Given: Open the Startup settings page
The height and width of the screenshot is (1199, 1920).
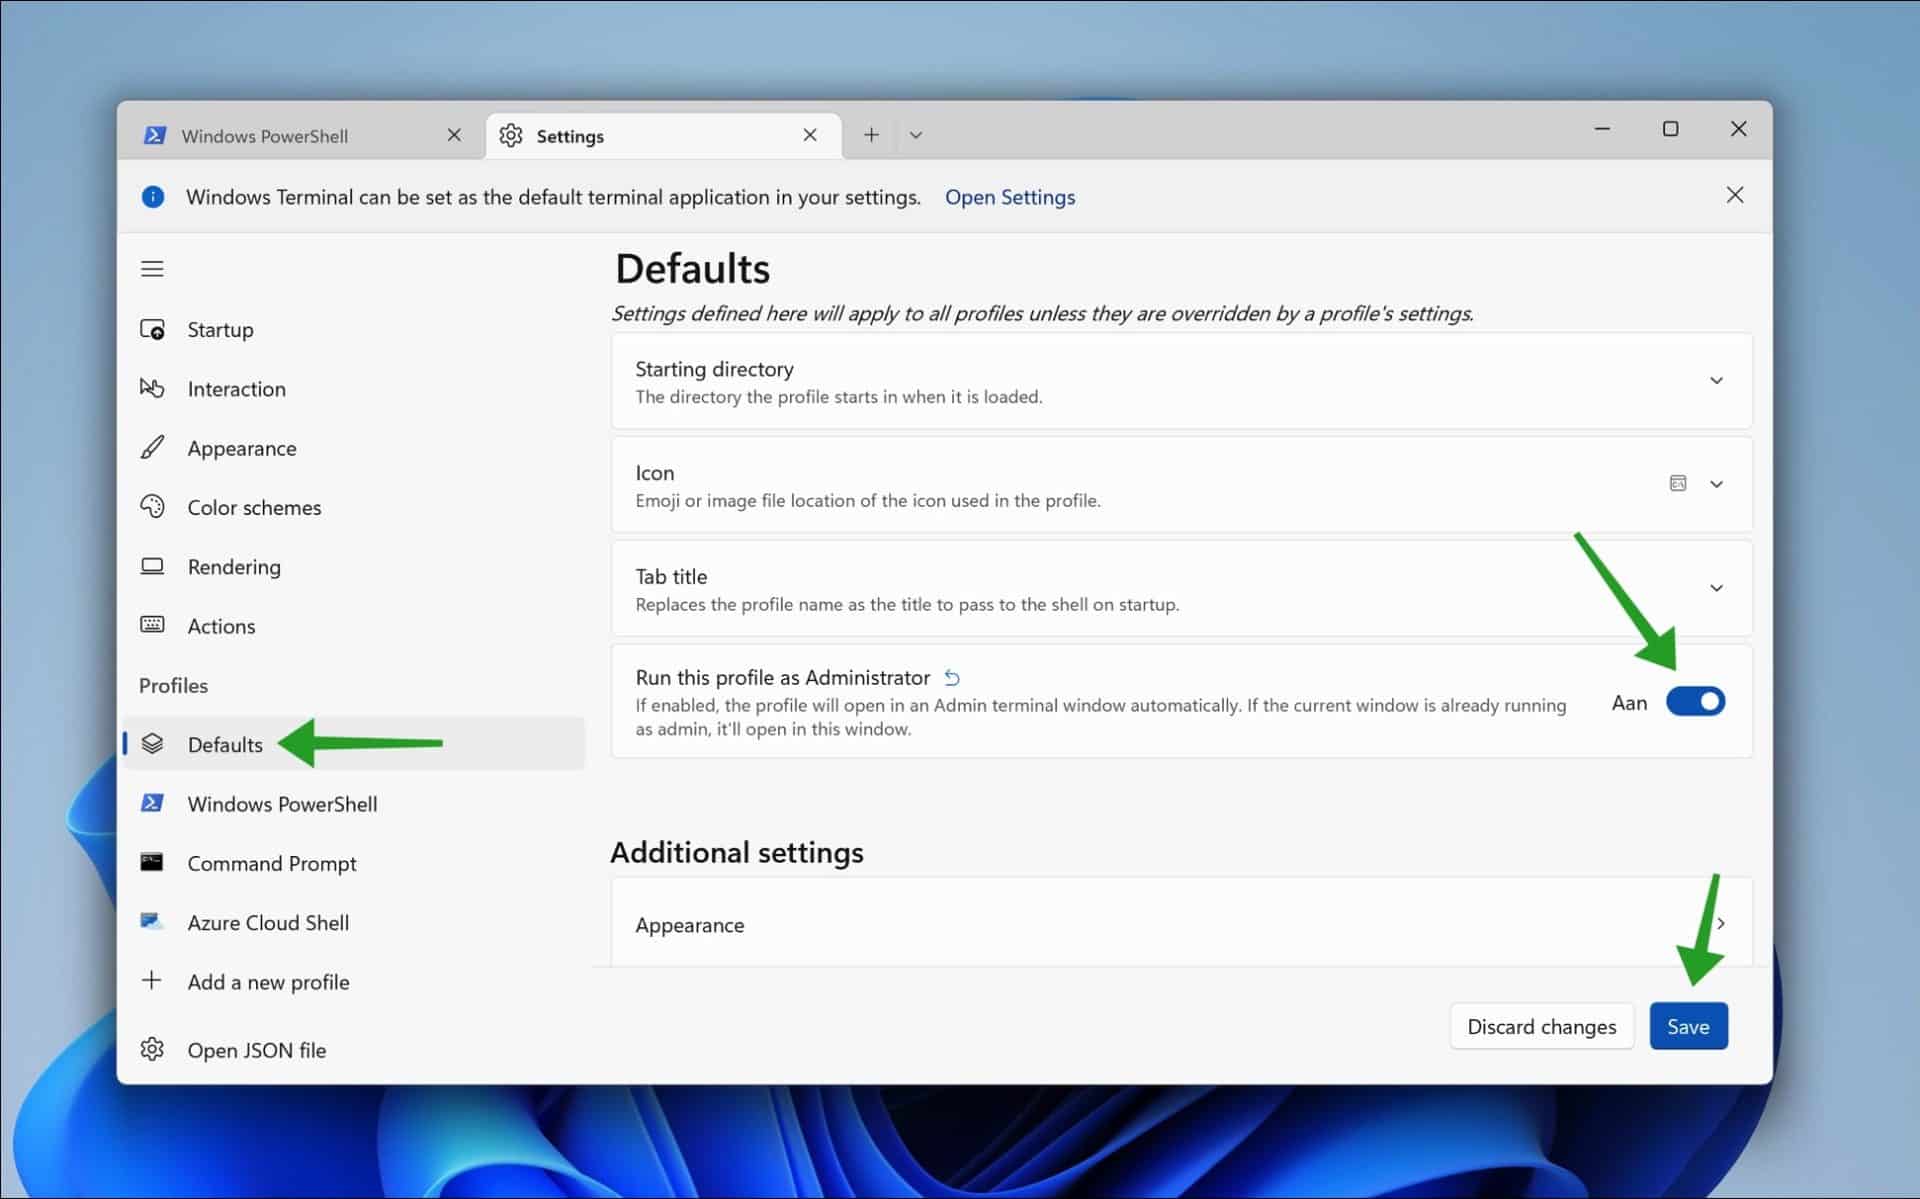Looking at the screenshot, I should [x=354, y=329].
